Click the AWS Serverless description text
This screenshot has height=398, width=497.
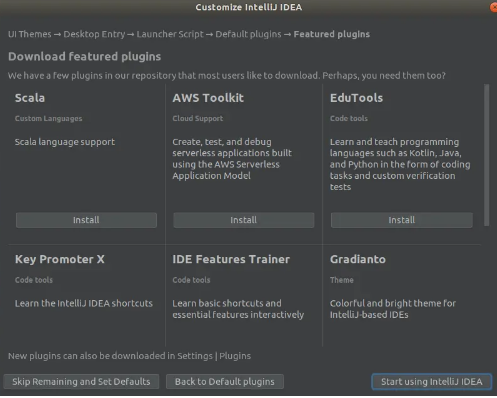pyautogui.click(x=232, y=159)
